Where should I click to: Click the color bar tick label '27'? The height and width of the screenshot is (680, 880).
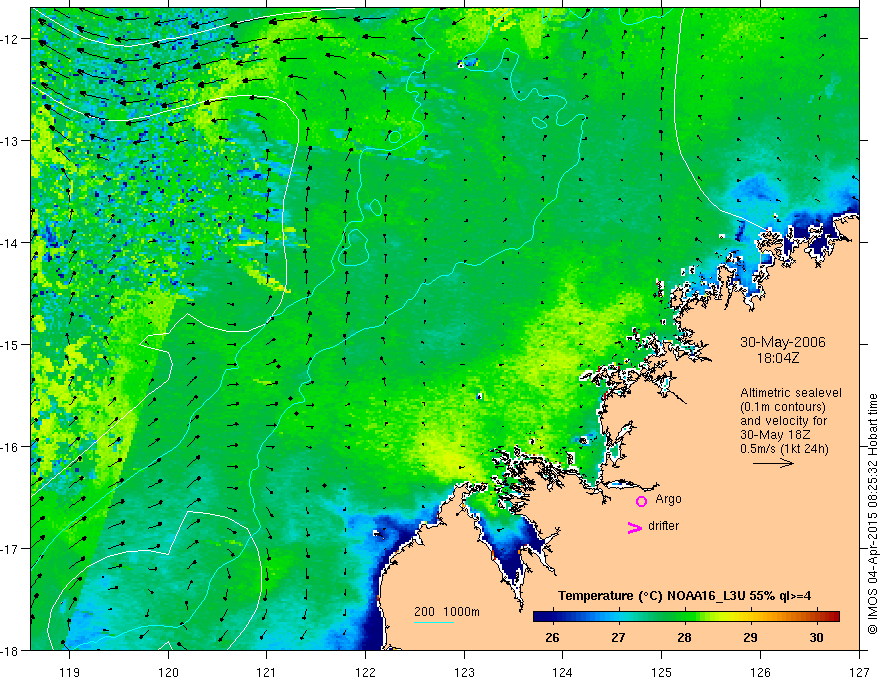pyautogui.click(x=618, y=637)
